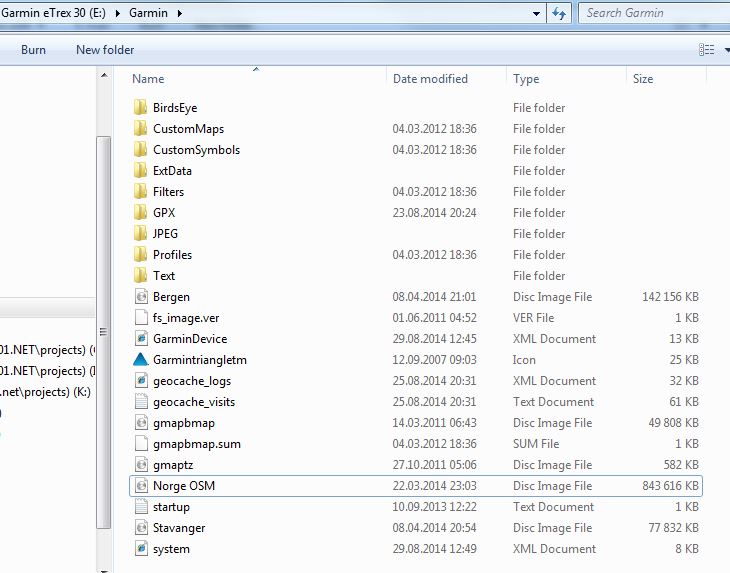Click the 582 KB size cell
Screen dimensions: 730x573
click(x=681, y=465)
